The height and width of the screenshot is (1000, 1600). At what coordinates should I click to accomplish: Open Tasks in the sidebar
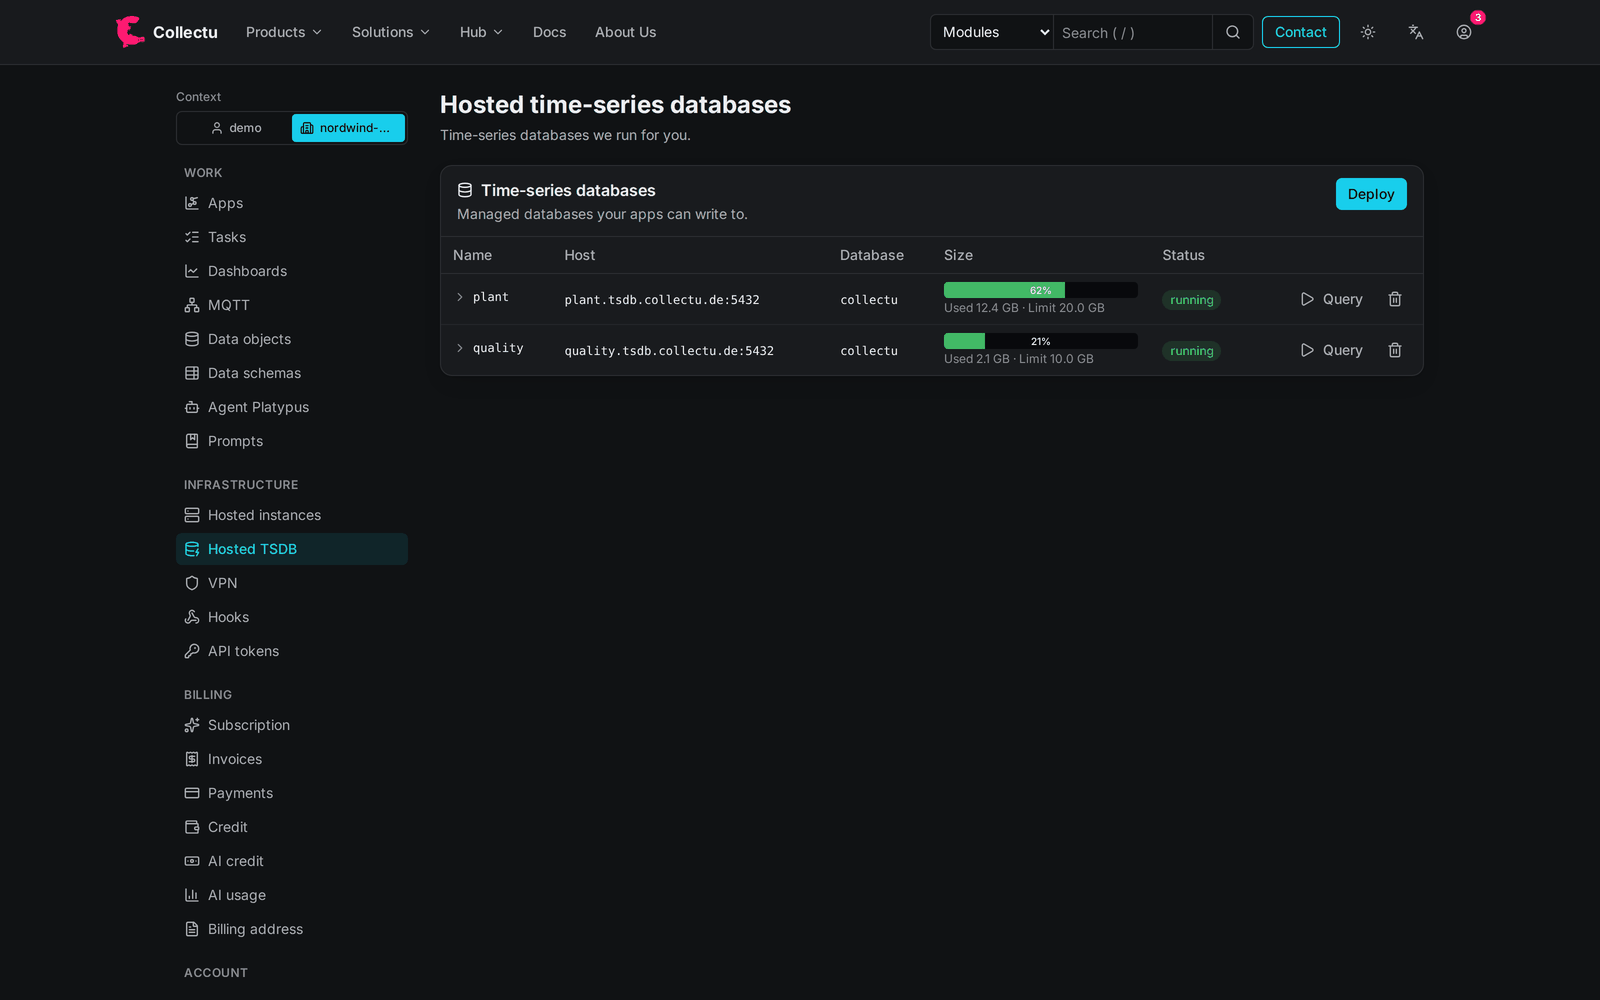coord(292,237)
